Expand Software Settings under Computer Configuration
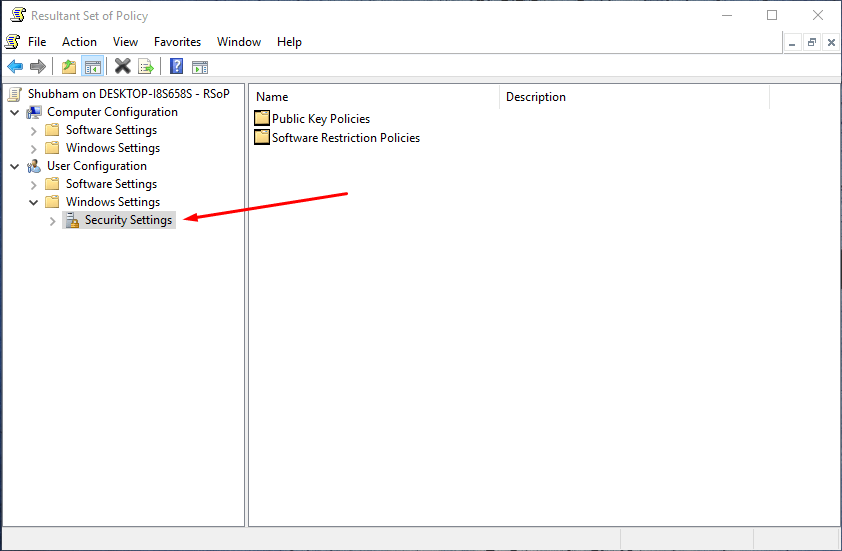 34,130
